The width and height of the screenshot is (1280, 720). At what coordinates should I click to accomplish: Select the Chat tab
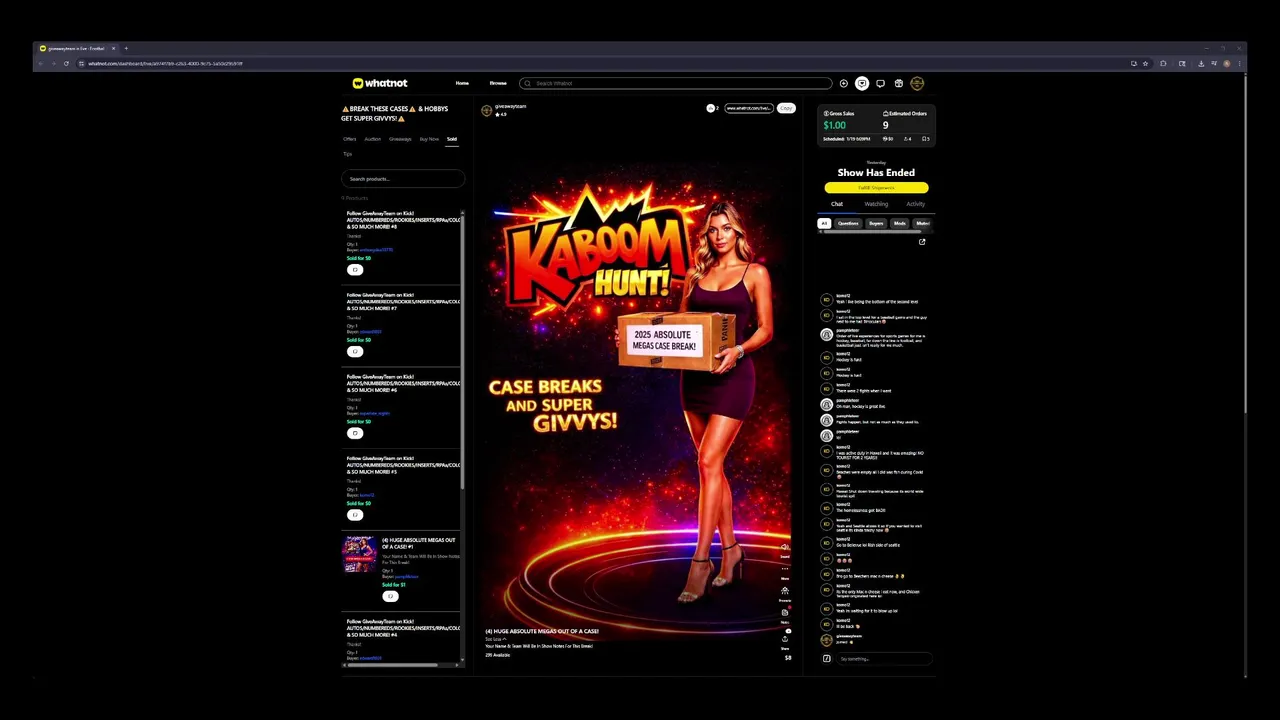[x=837, y=204]
